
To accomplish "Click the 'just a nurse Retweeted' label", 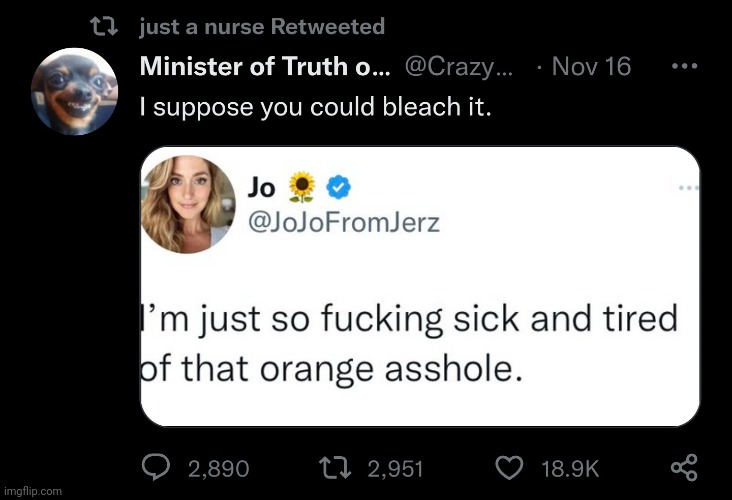I will 262,27.
